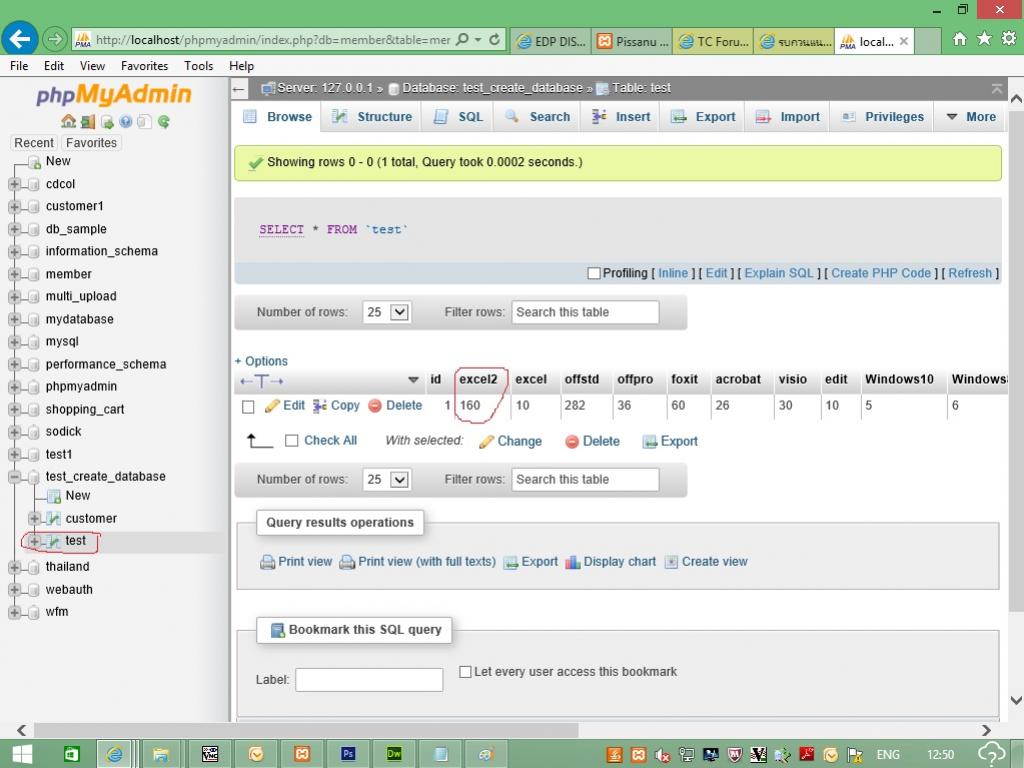
Task: Click the upper Filter rows search field
Action: click(x=585, y=312)
